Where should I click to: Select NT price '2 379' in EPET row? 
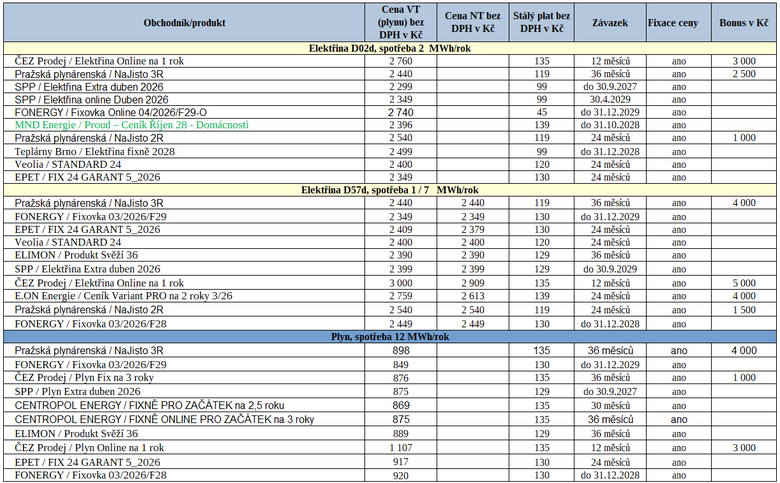click(473, 230)
